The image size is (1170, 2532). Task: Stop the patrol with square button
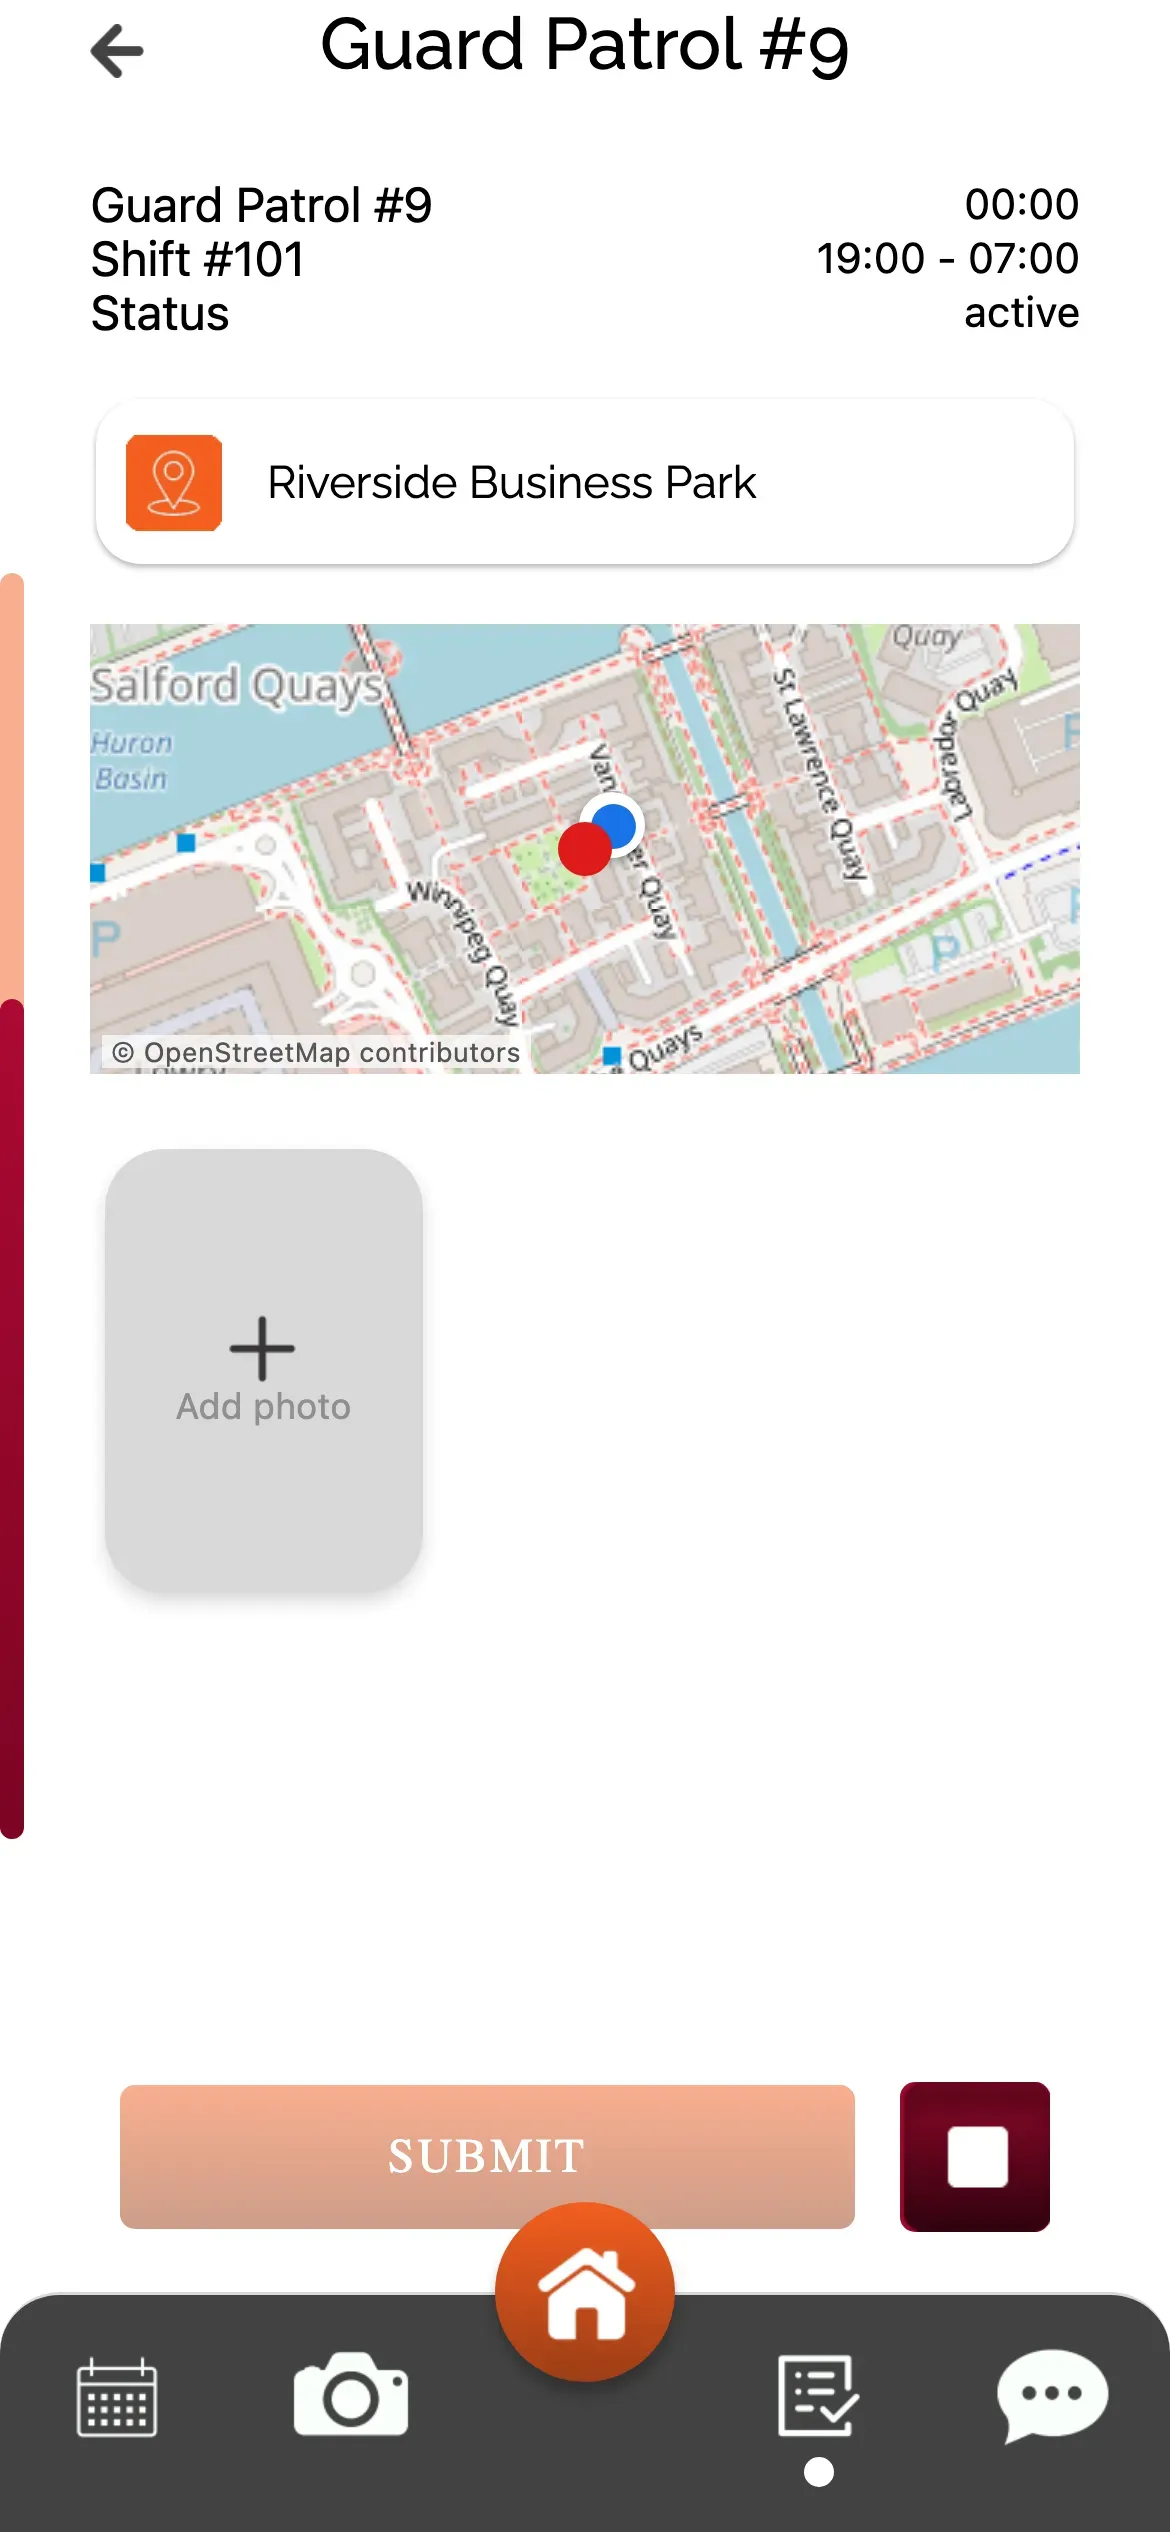pos(975,2157)
